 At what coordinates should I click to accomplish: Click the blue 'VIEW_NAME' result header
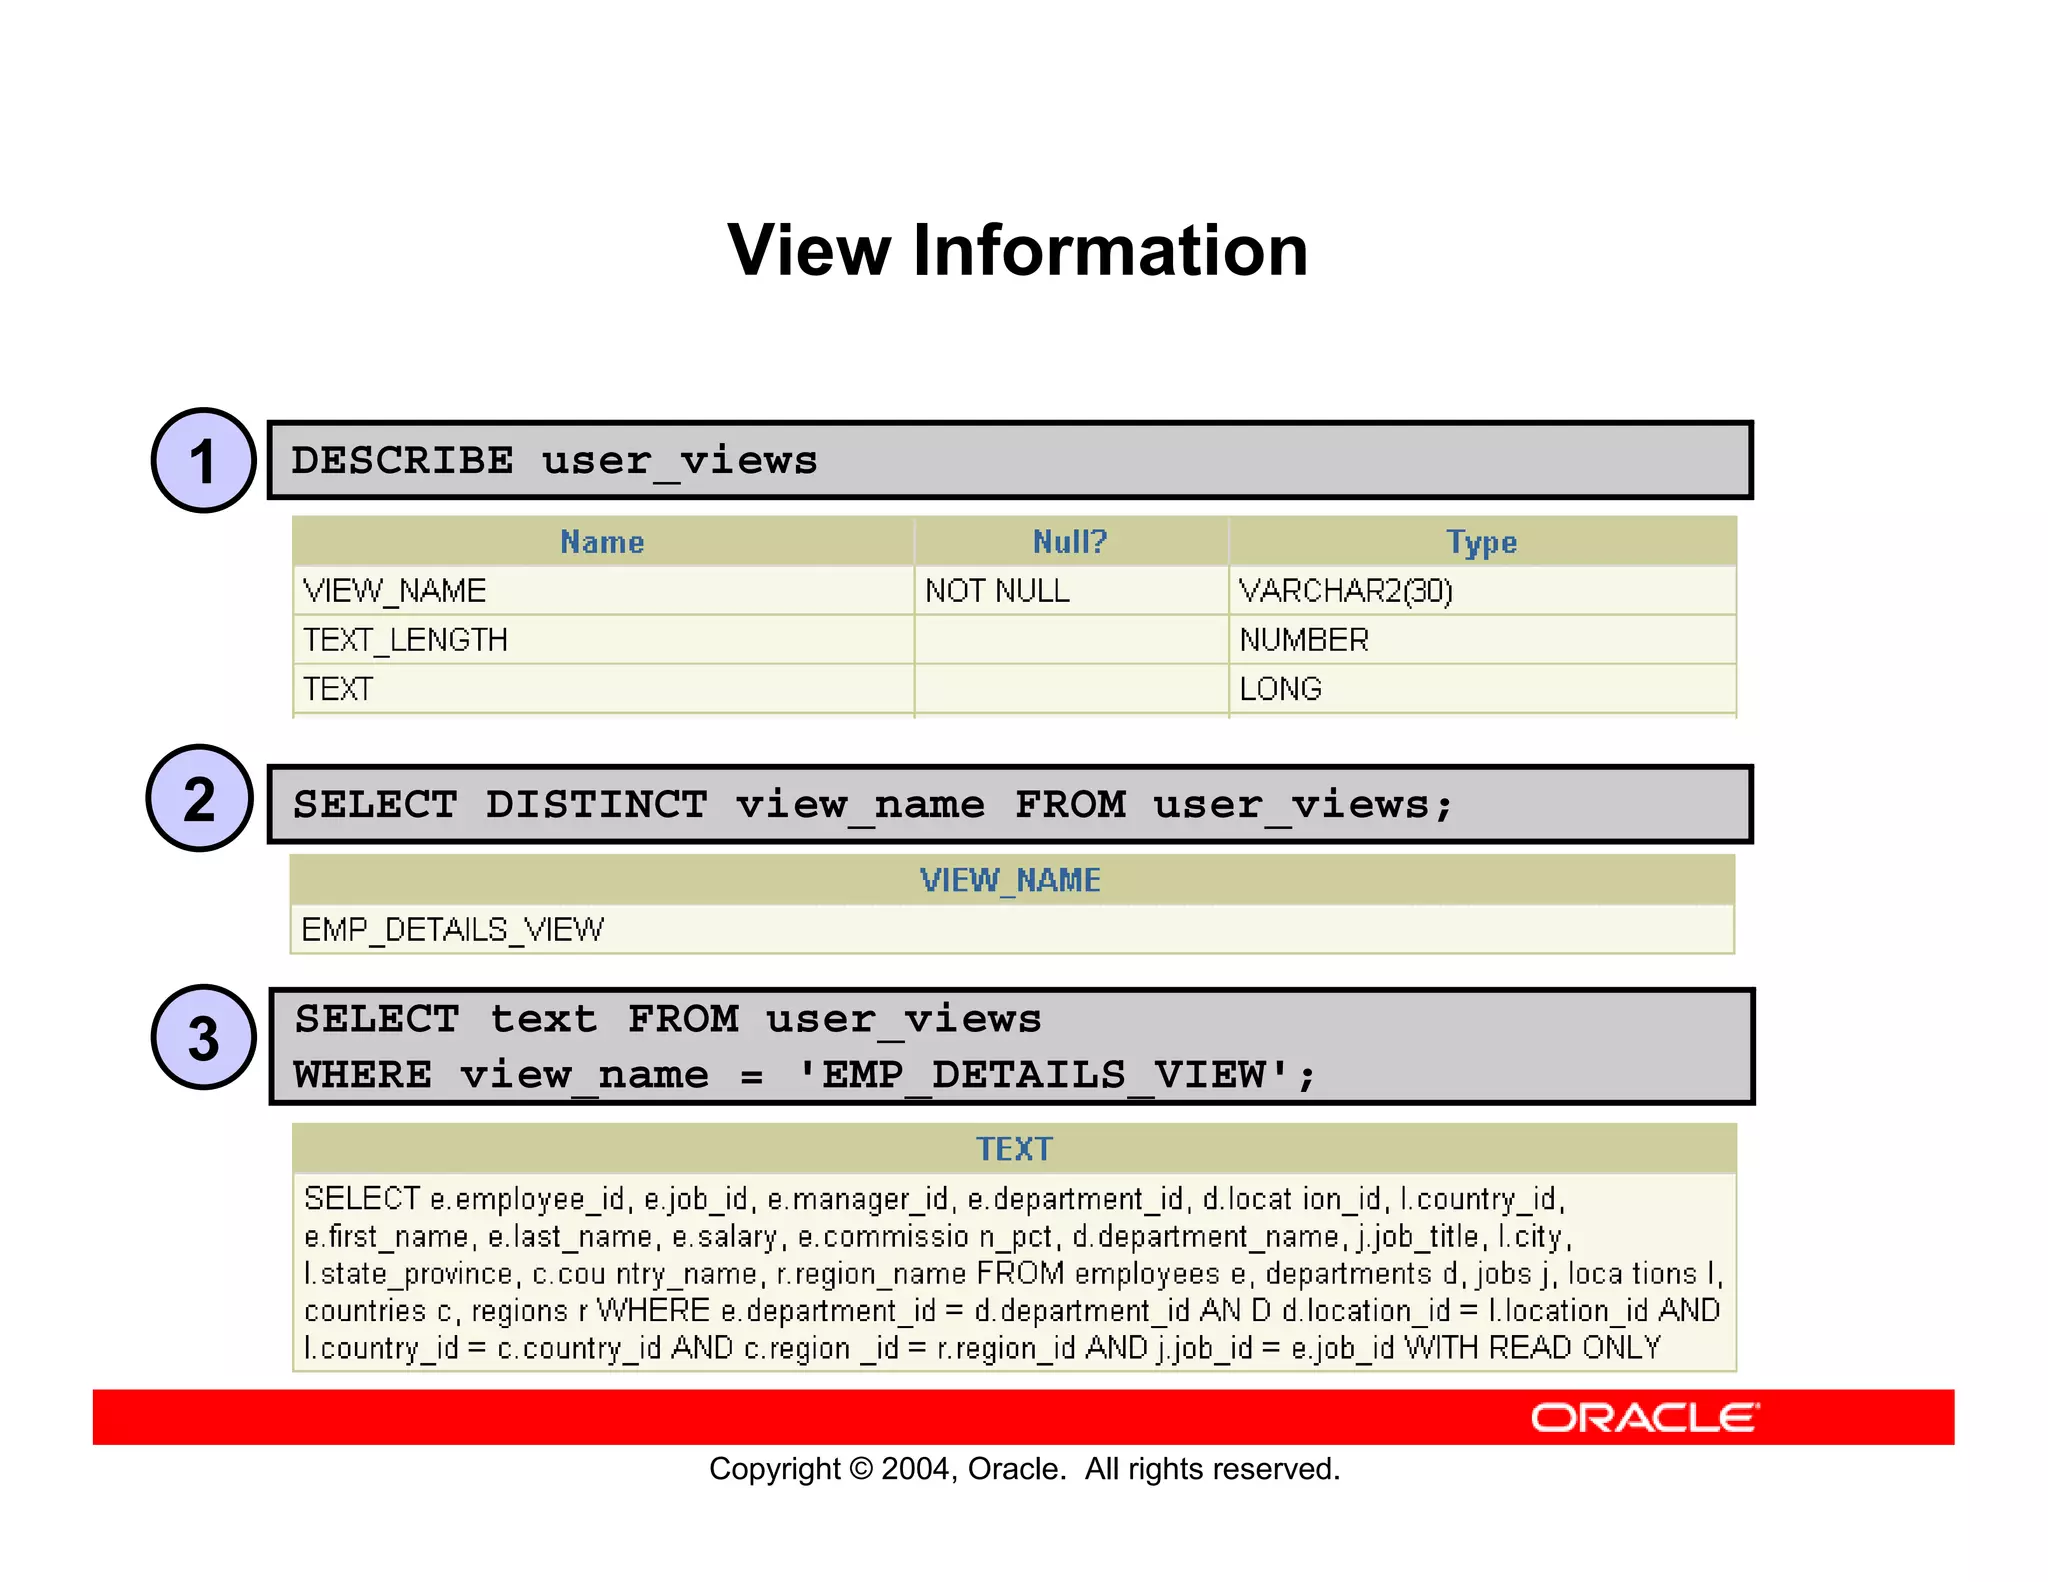(x=1011, y=880)
